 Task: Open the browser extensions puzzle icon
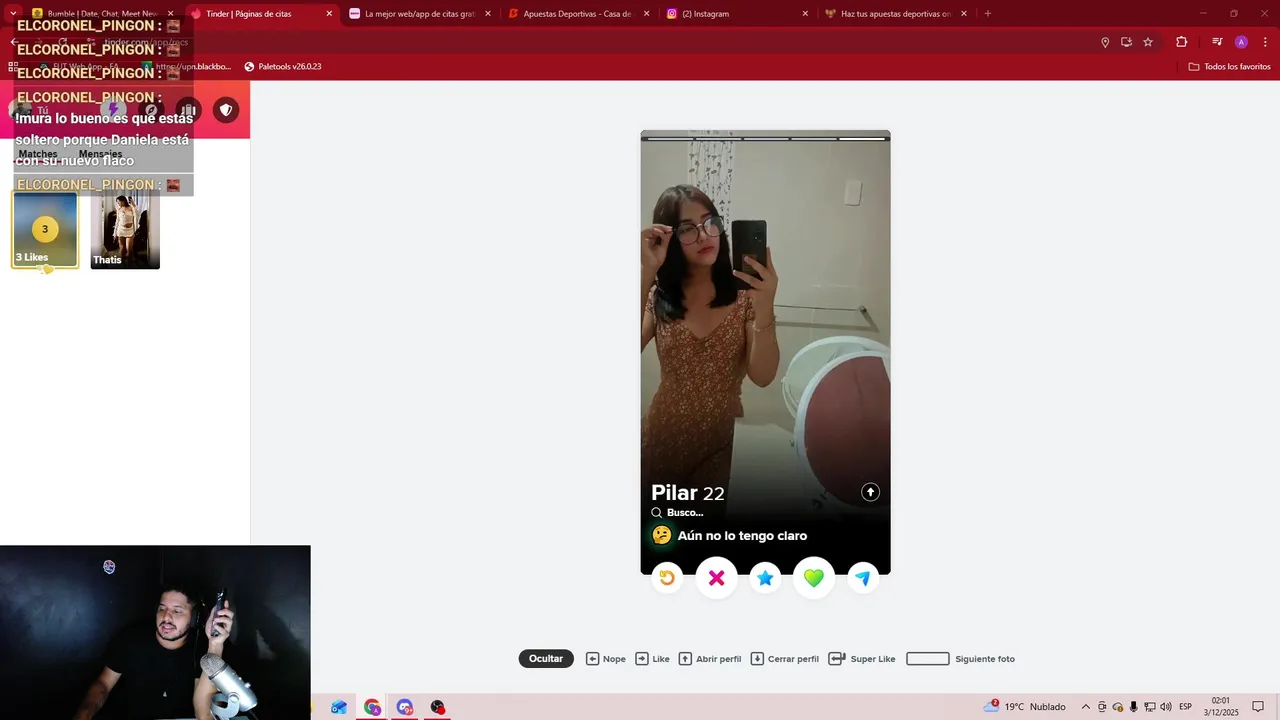(x=1181, y=42)
